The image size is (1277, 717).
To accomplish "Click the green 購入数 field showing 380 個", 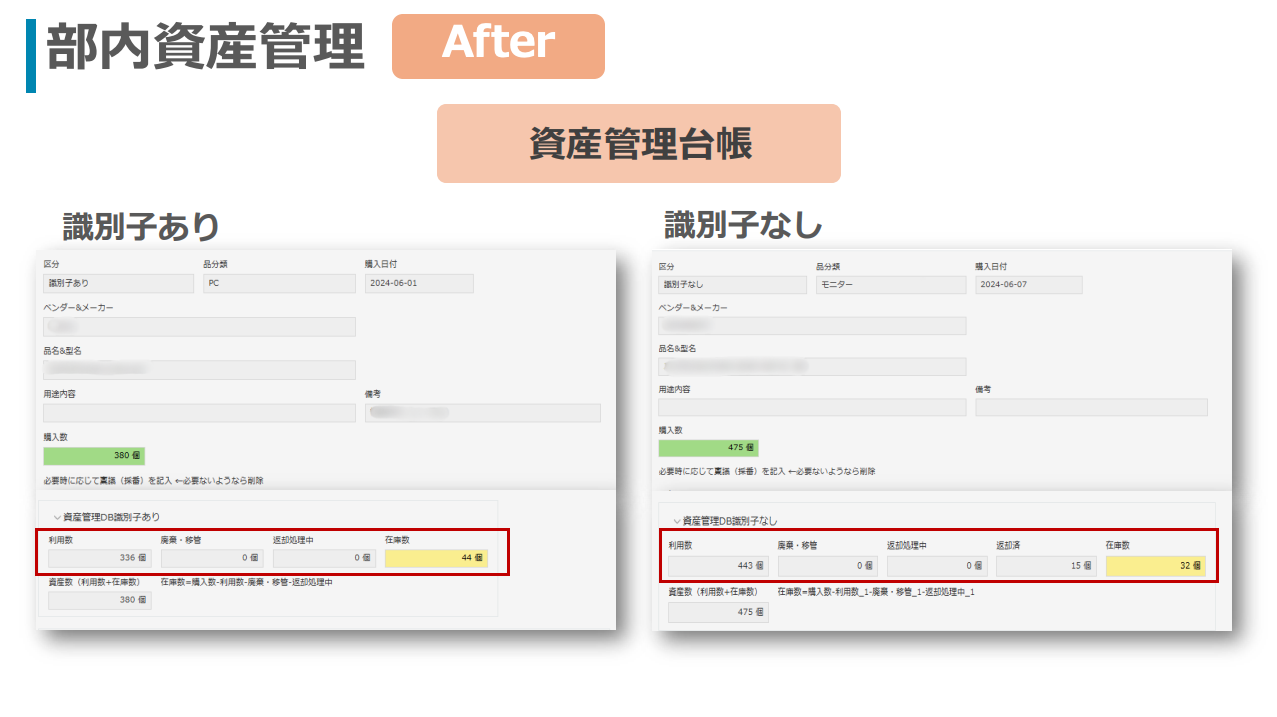I will click(94, 456).
